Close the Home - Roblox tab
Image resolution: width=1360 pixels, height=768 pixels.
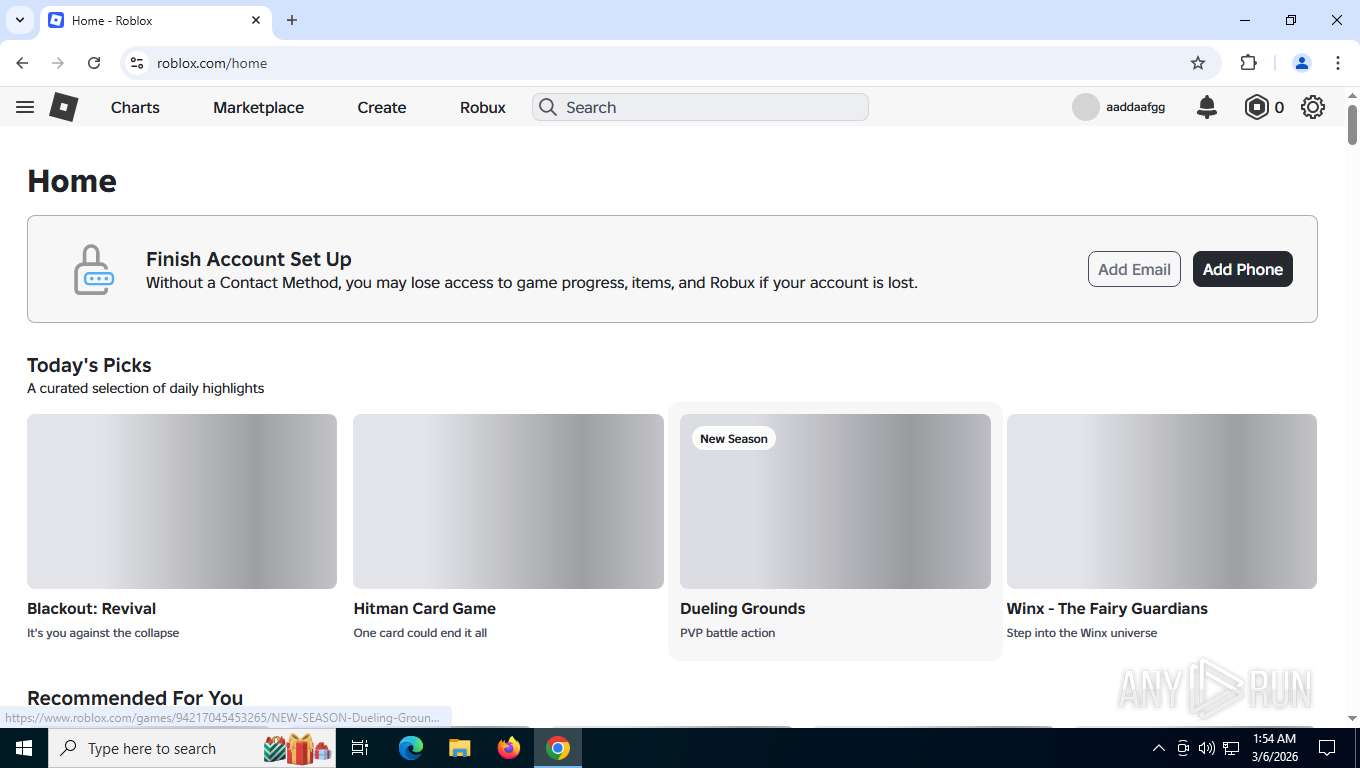(256, 20)
